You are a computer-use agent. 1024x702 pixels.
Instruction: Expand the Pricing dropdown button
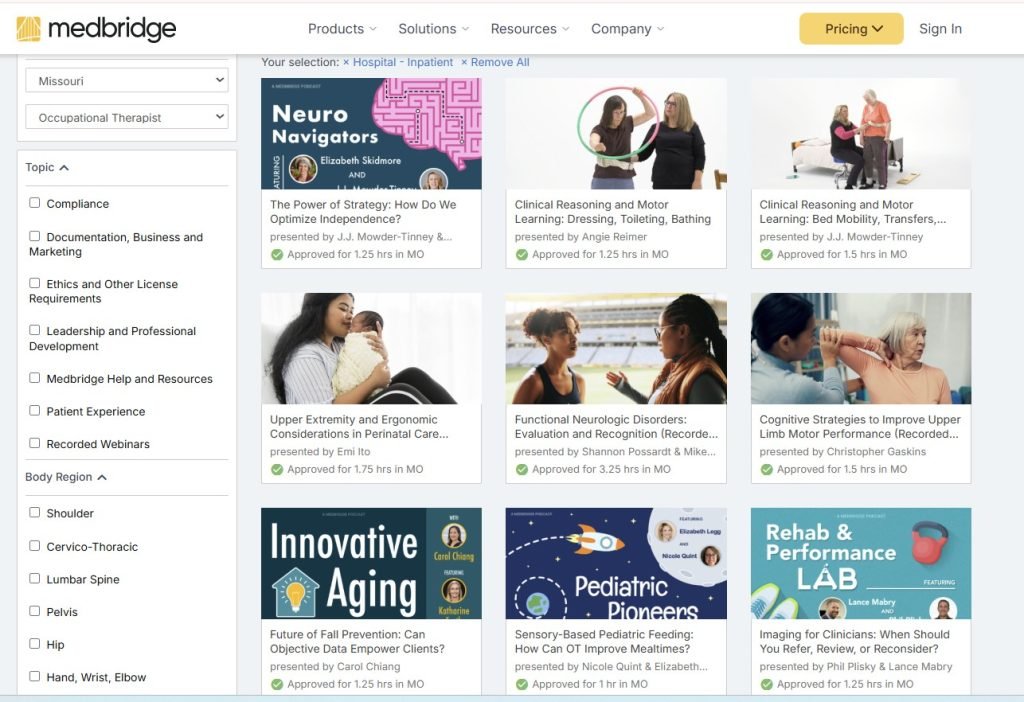851,29
